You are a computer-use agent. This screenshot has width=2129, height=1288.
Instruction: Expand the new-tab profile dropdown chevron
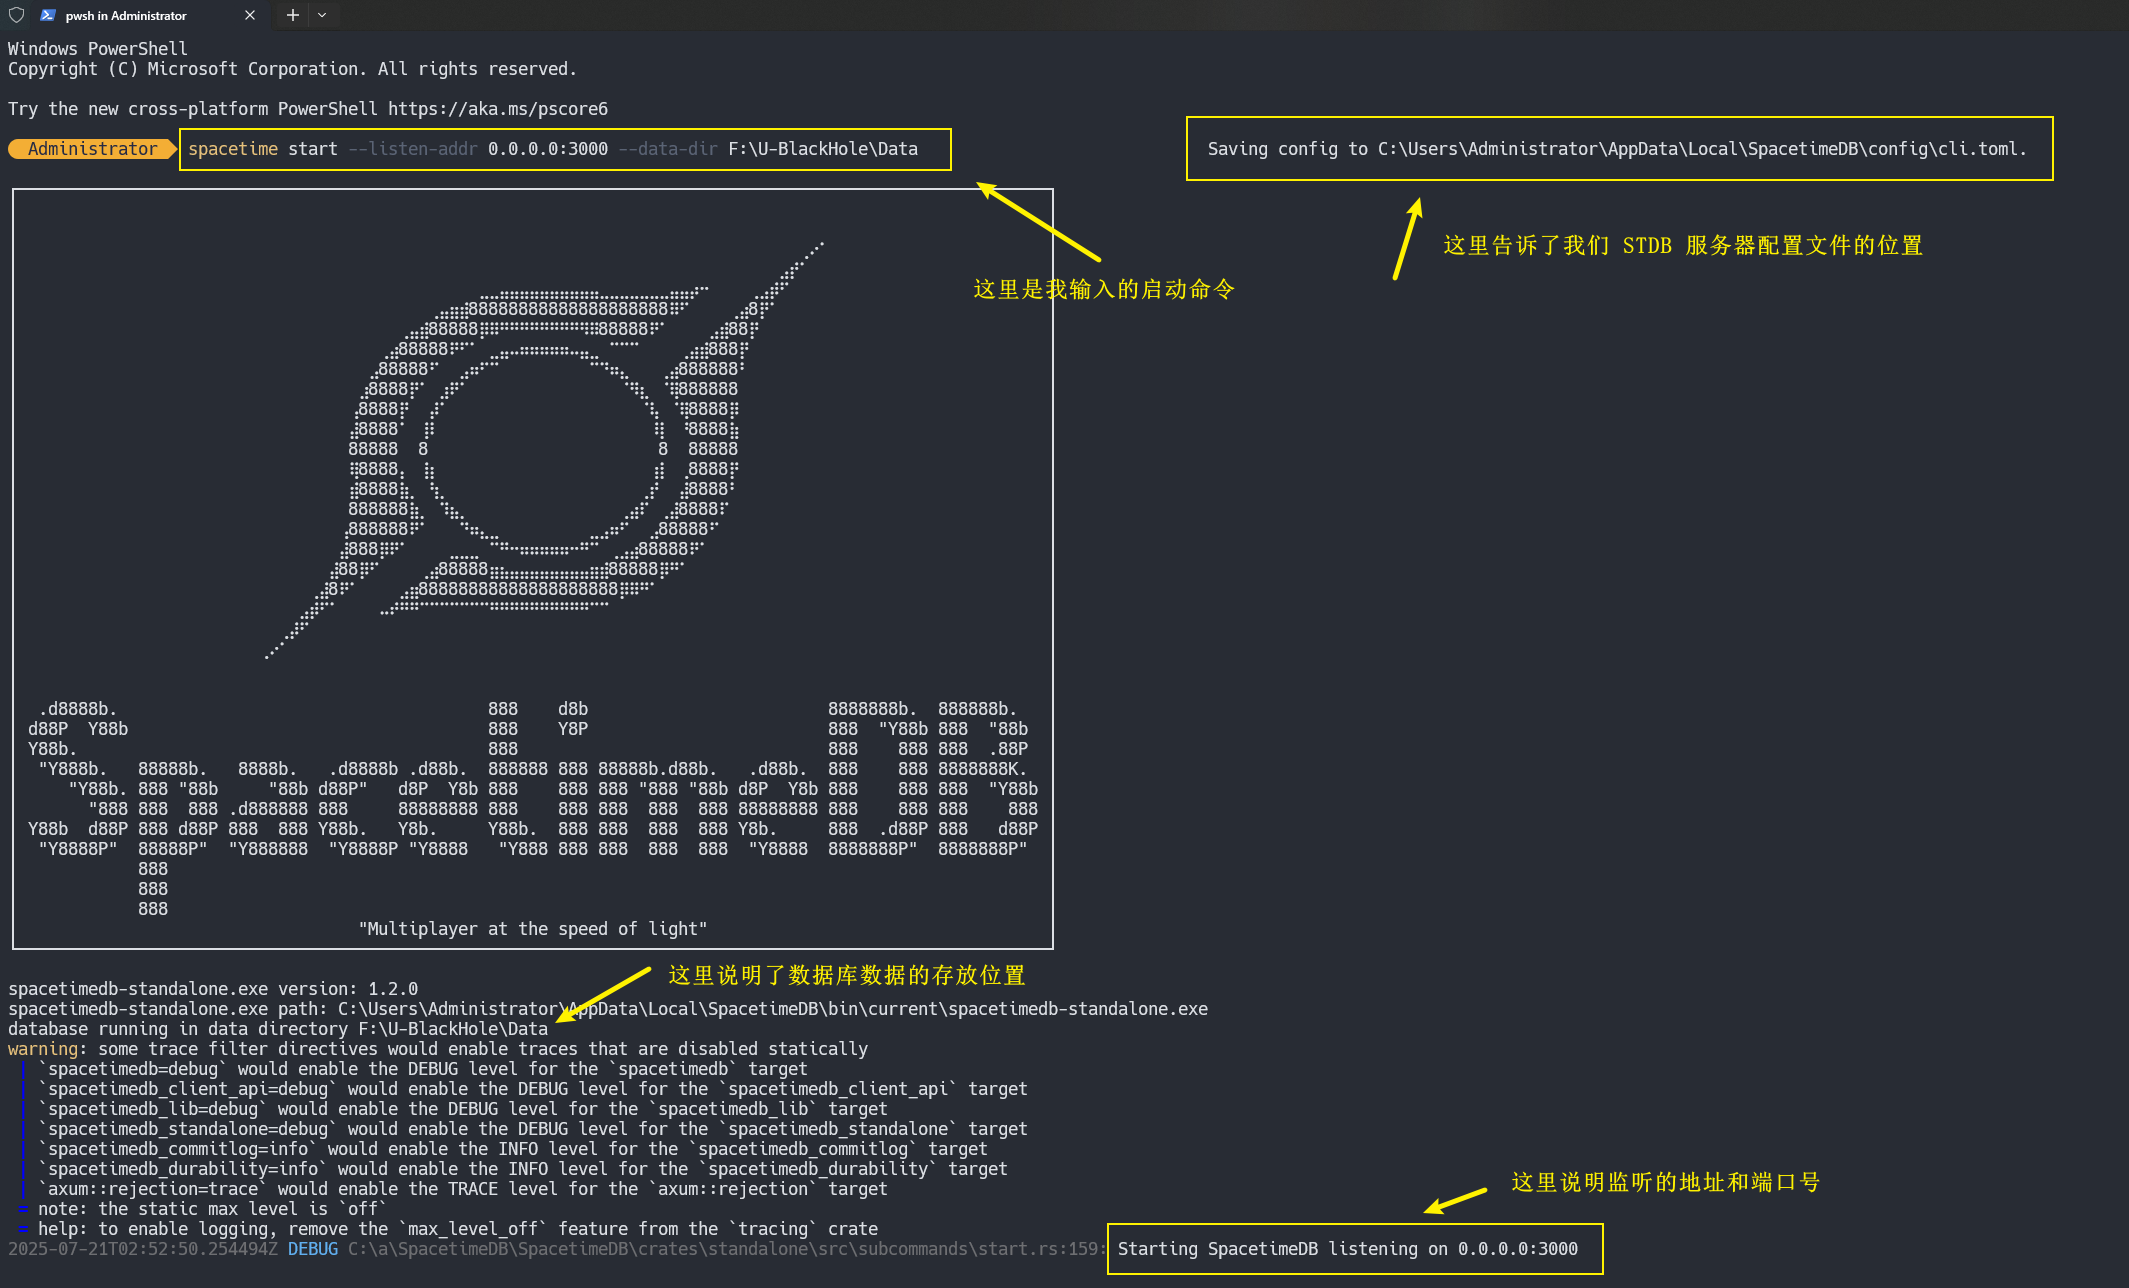point(322,15)
